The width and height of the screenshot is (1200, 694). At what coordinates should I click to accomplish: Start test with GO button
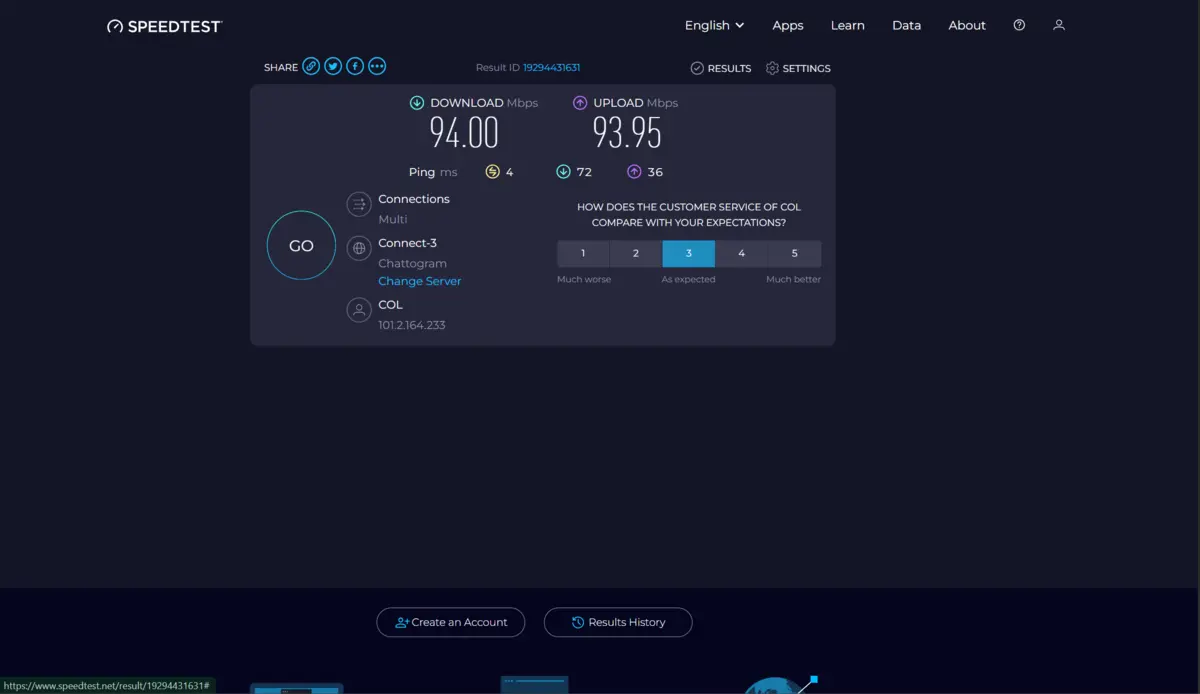tap(301, 245)
